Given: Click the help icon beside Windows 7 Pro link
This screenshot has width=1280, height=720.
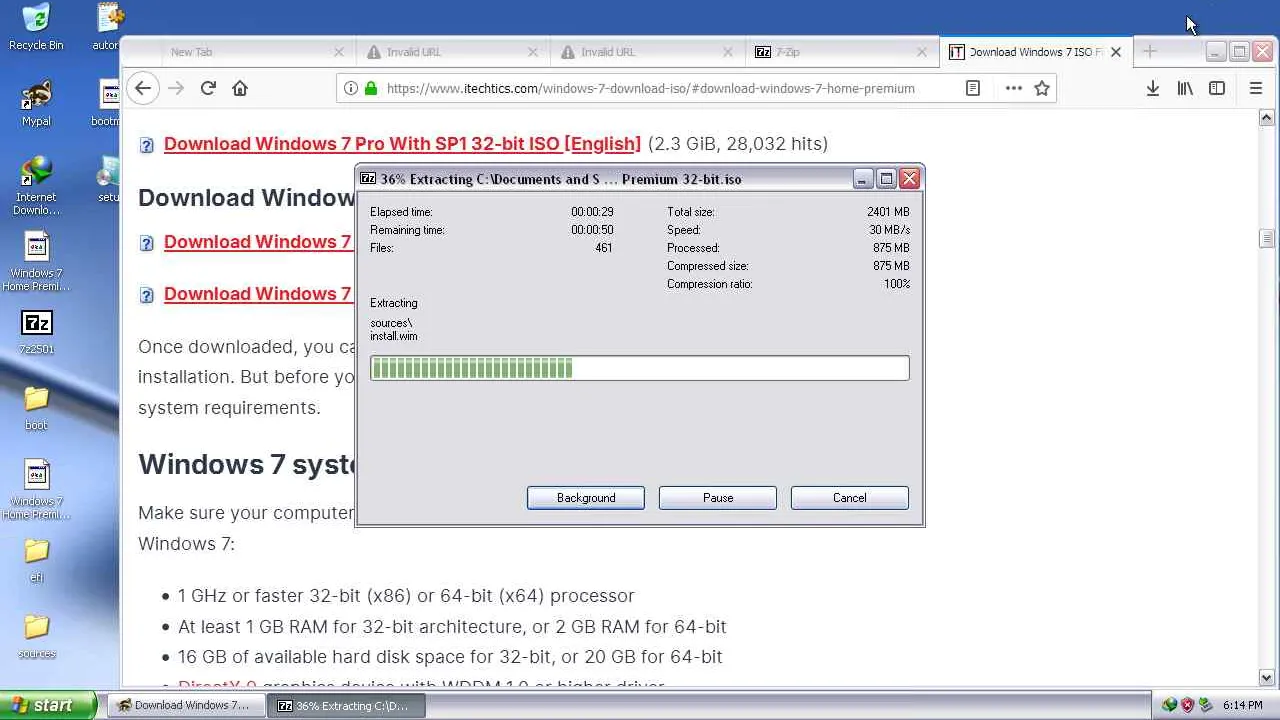Looking at the screenshot, I should (146, 145).
